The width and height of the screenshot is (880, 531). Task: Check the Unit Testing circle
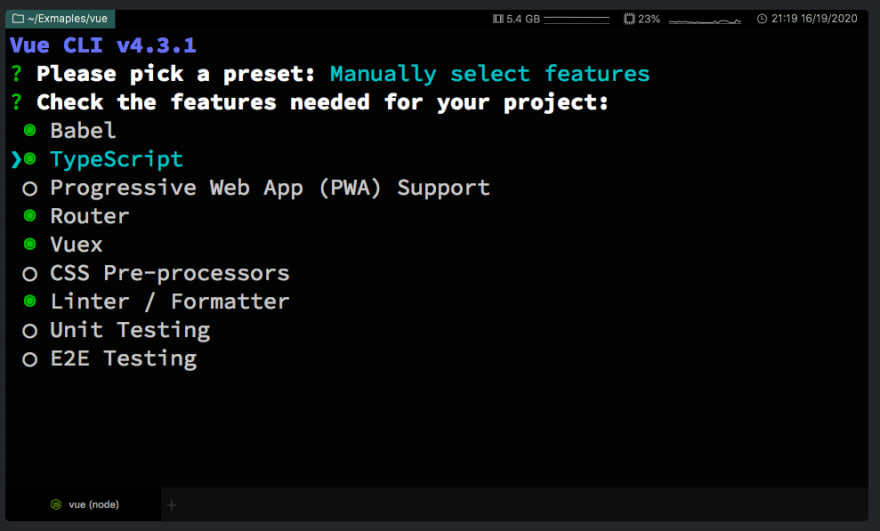30,331
